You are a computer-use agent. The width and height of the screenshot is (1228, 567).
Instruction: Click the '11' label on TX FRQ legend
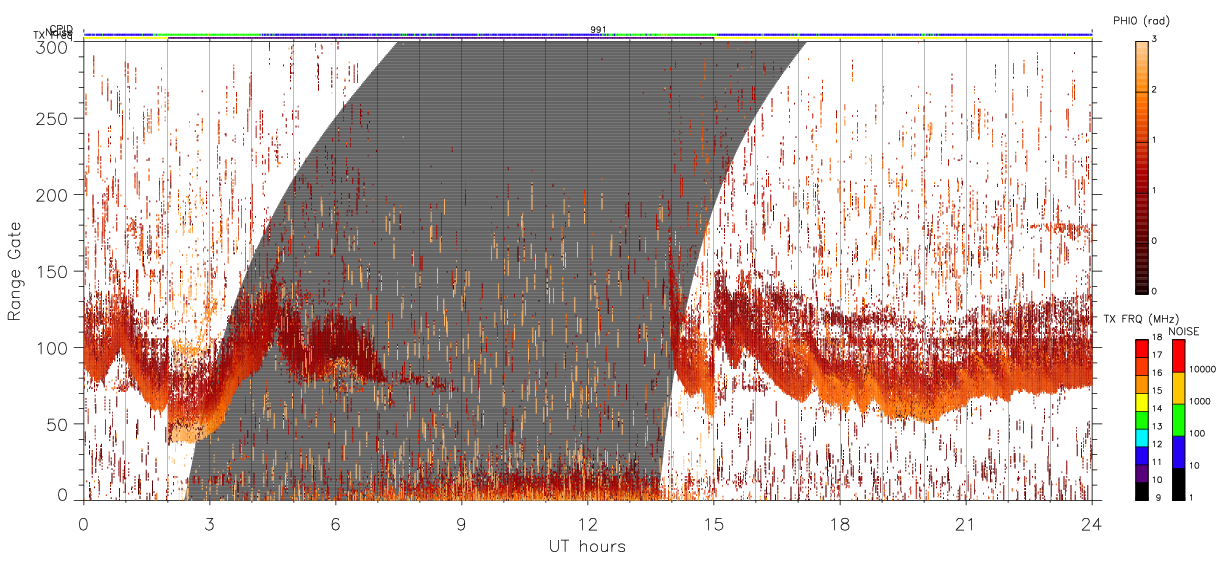1156,461
